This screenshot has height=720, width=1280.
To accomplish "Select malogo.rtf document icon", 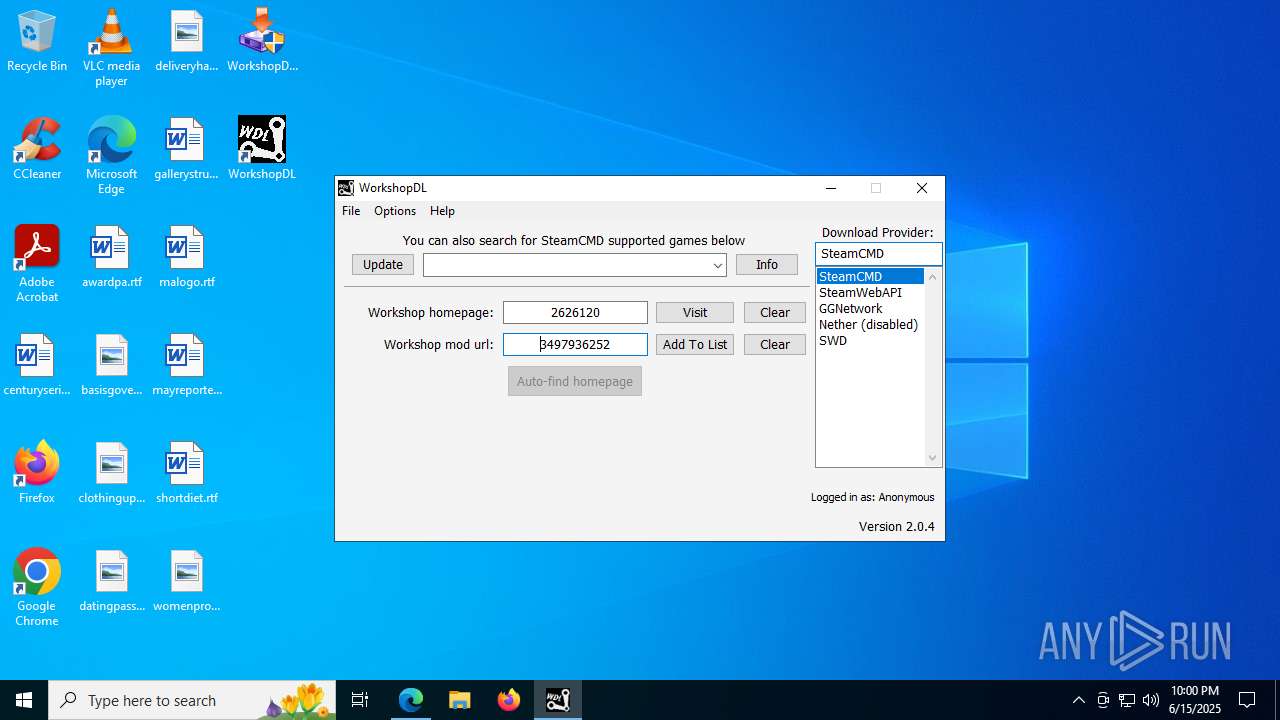I will tap(186, 258).
